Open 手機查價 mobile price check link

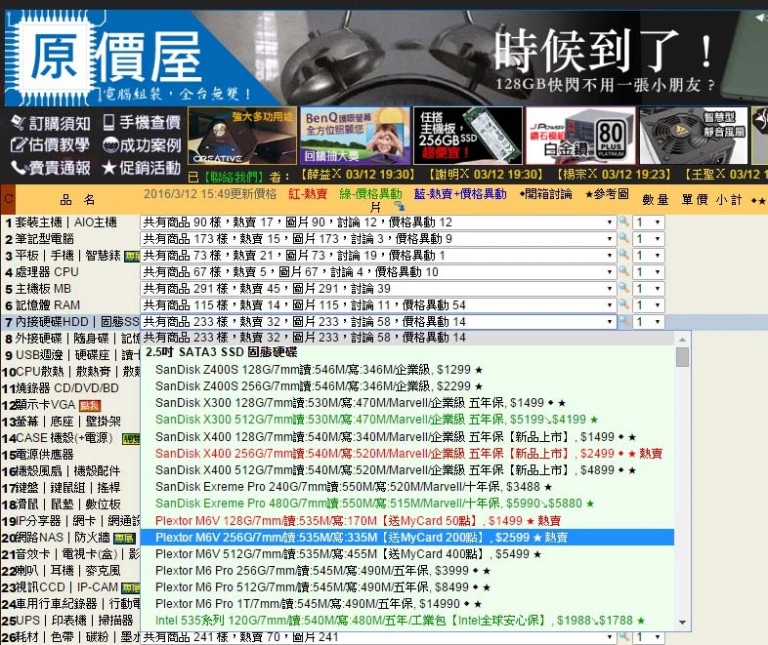click(x=142, y=122)
